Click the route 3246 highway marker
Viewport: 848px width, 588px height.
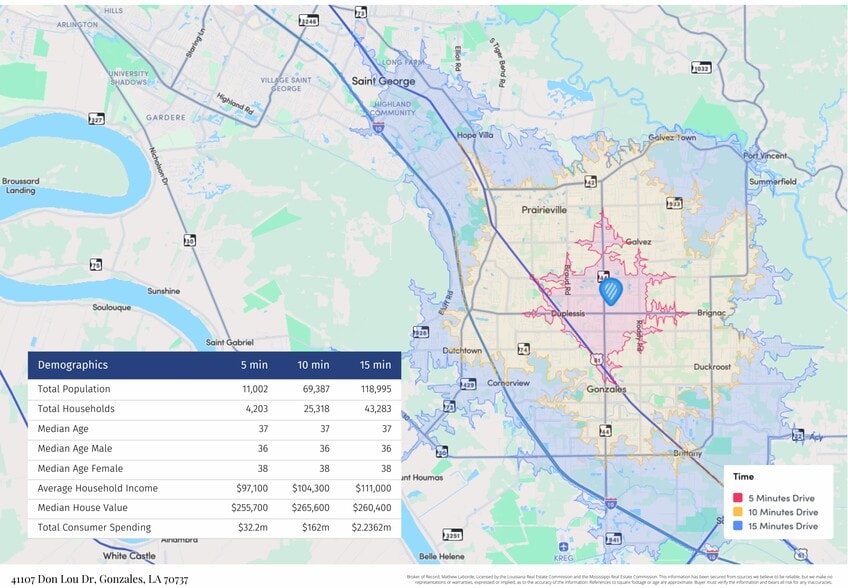[x=309, y=21]
